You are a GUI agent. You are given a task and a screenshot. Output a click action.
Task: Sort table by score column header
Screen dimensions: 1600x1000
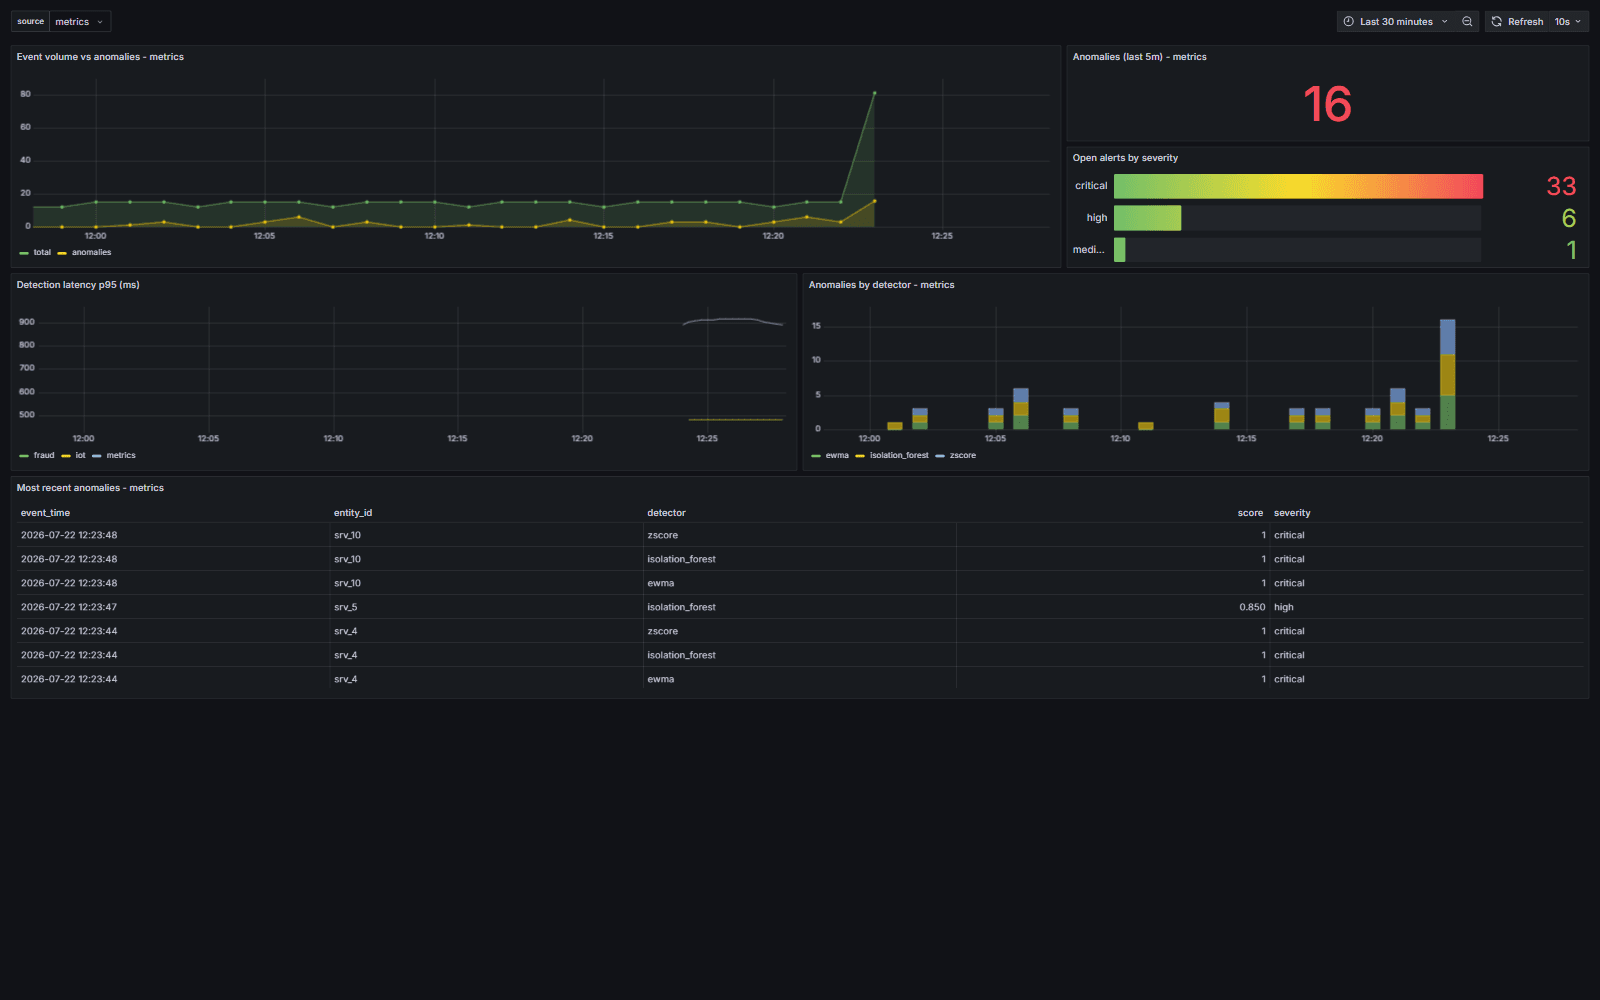click(1250, 513)
